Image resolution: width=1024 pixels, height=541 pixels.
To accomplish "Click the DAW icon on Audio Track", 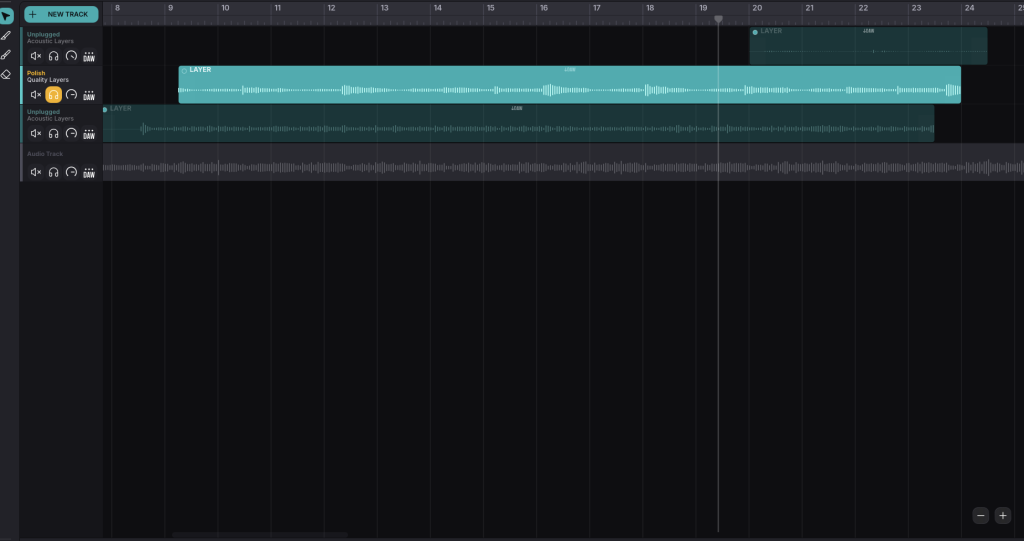I will (x=89, y=173).
